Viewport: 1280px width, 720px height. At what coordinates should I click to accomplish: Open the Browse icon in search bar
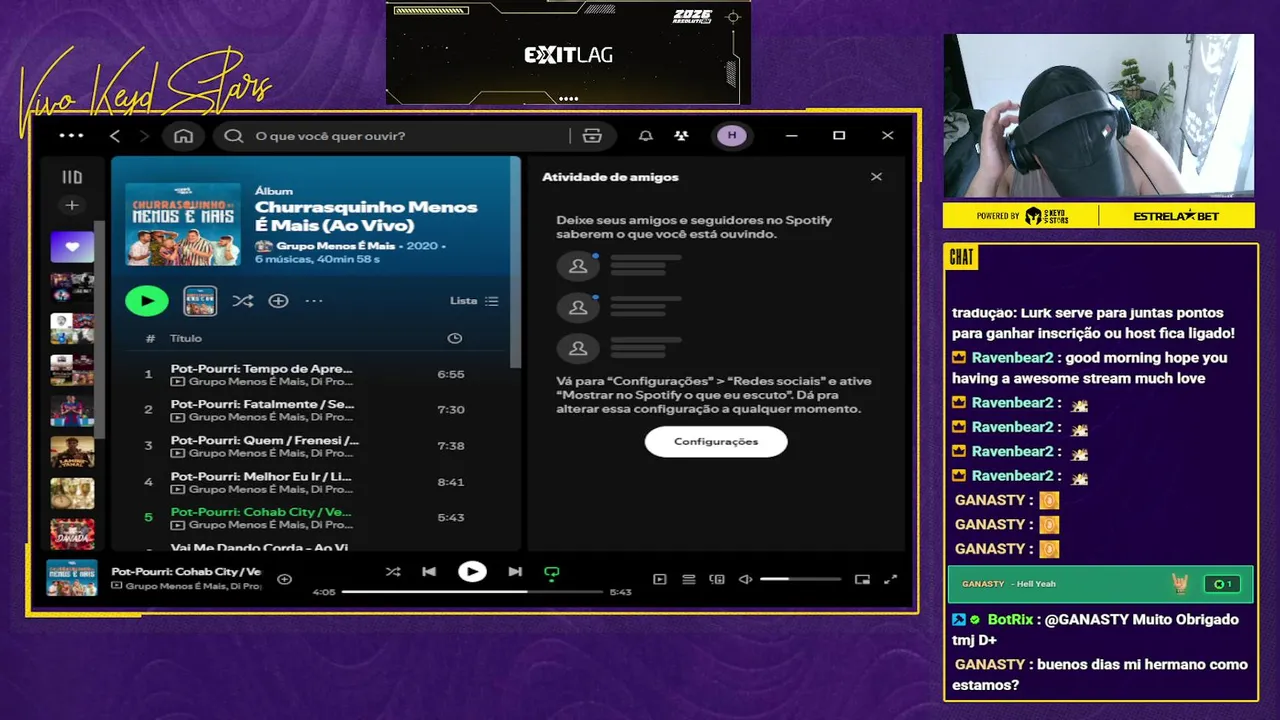tap(592, 135)
